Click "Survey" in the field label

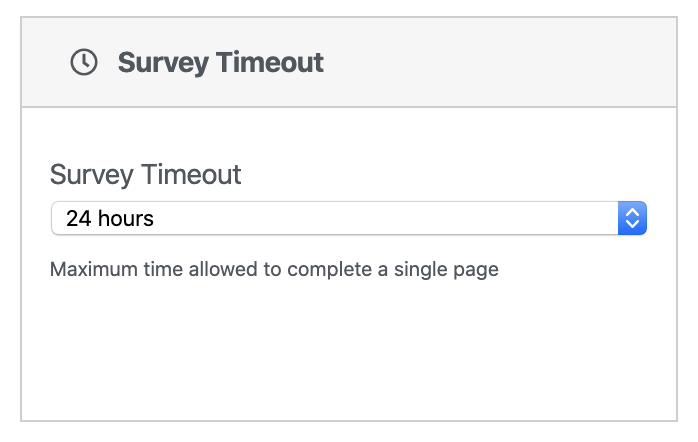92,175
